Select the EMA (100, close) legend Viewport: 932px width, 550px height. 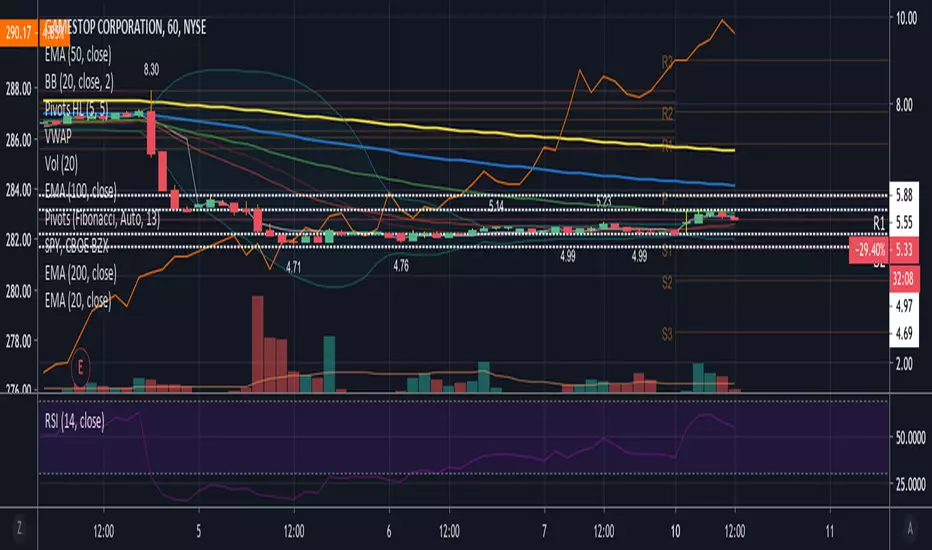80,191
